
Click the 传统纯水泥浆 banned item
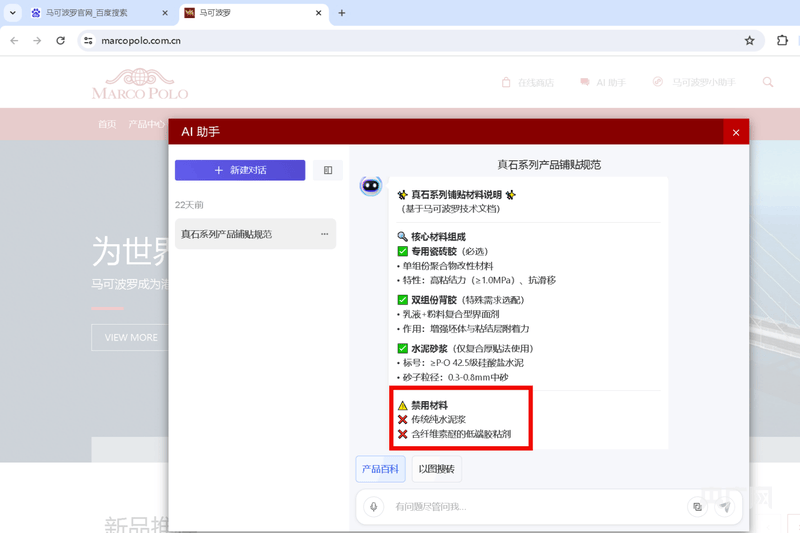[x=431, y=420]
